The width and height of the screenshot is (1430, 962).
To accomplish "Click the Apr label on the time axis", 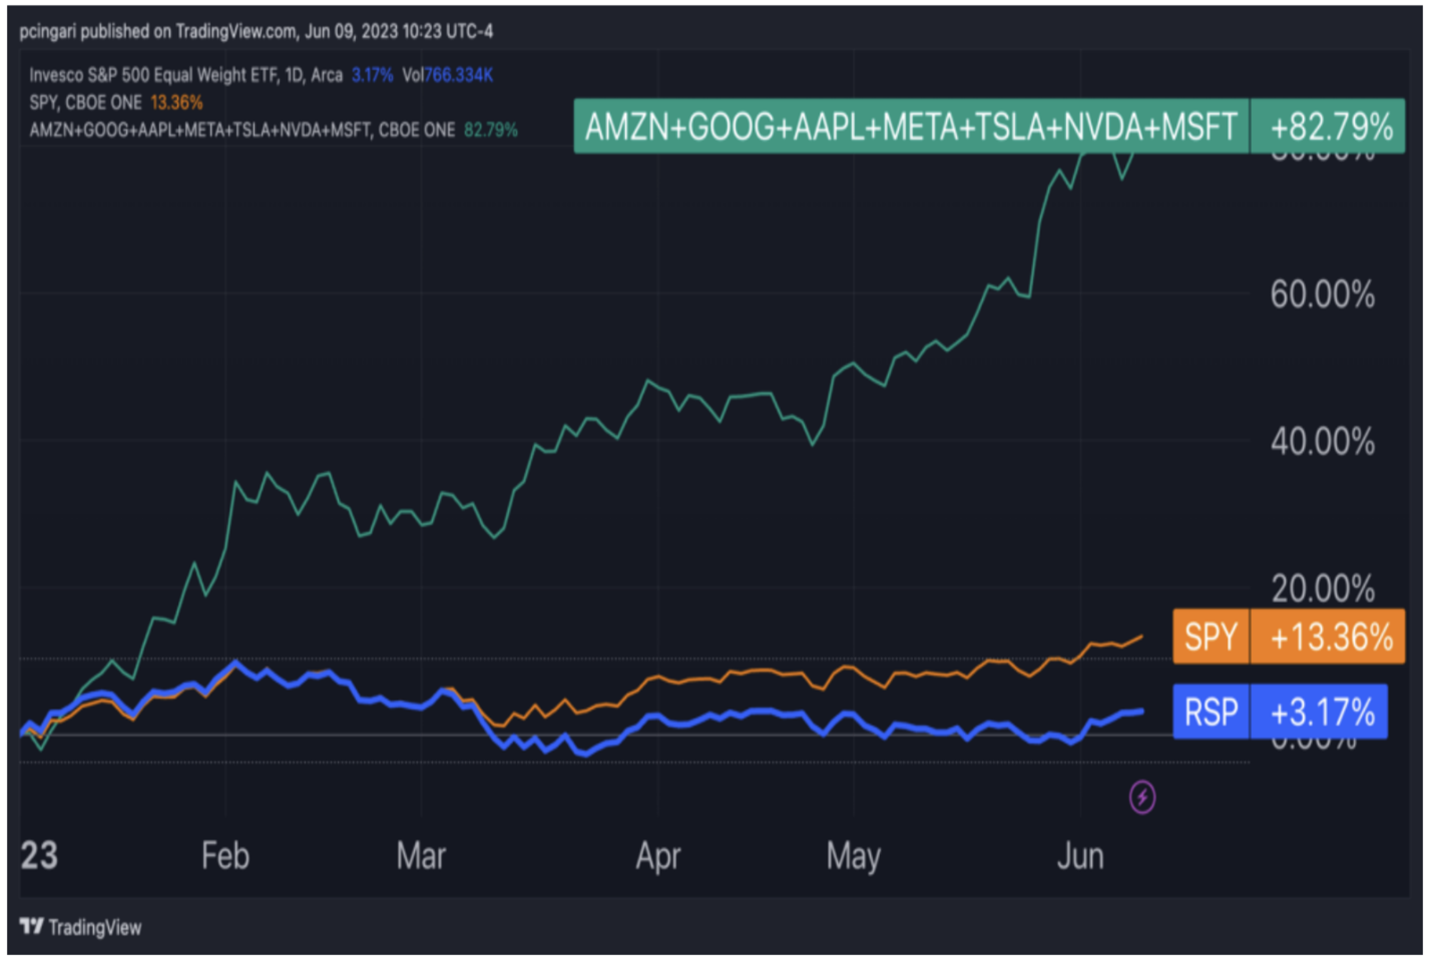I will [x=658, y=856].
